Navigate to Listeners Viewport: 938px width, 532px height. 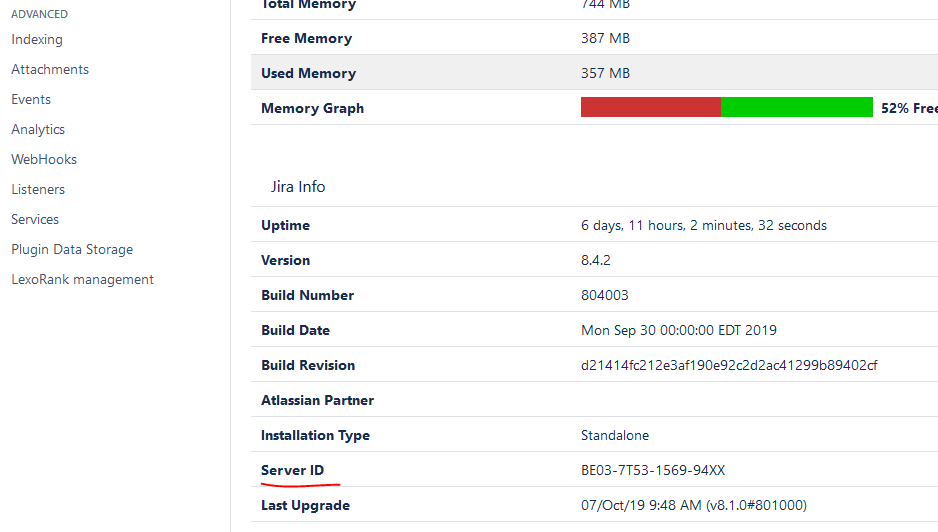click(x=38, y=190)
